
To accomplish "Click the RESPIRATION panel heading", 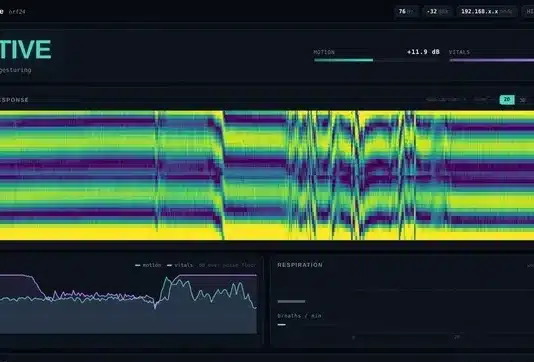I will coord(300,265).
